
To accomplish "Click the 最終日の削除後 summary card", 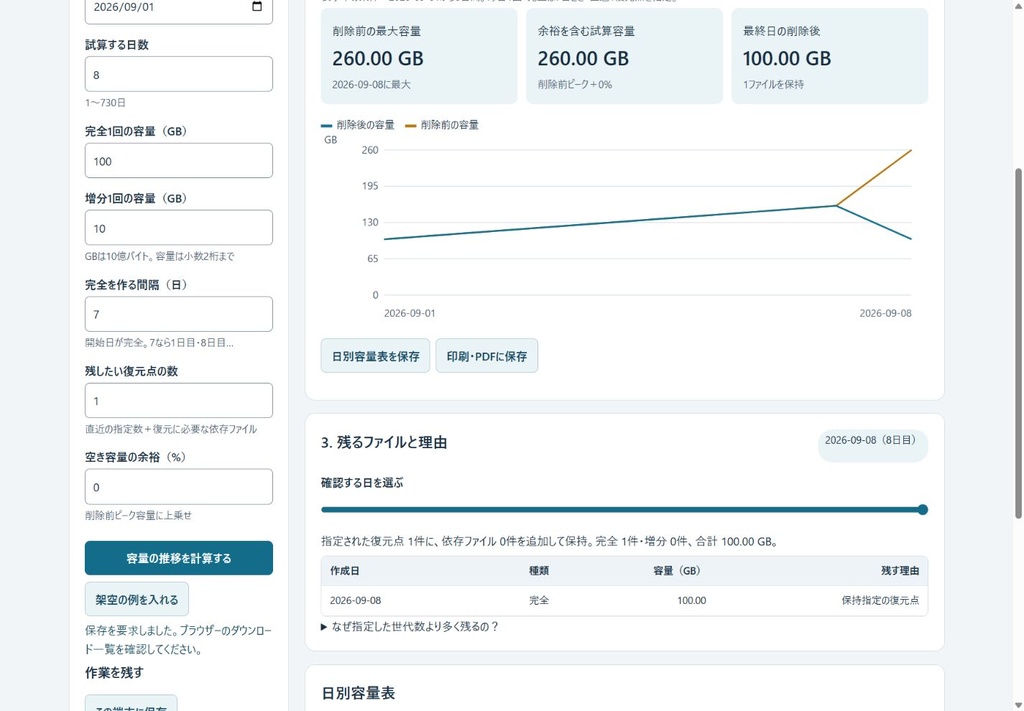I will 829,56.
